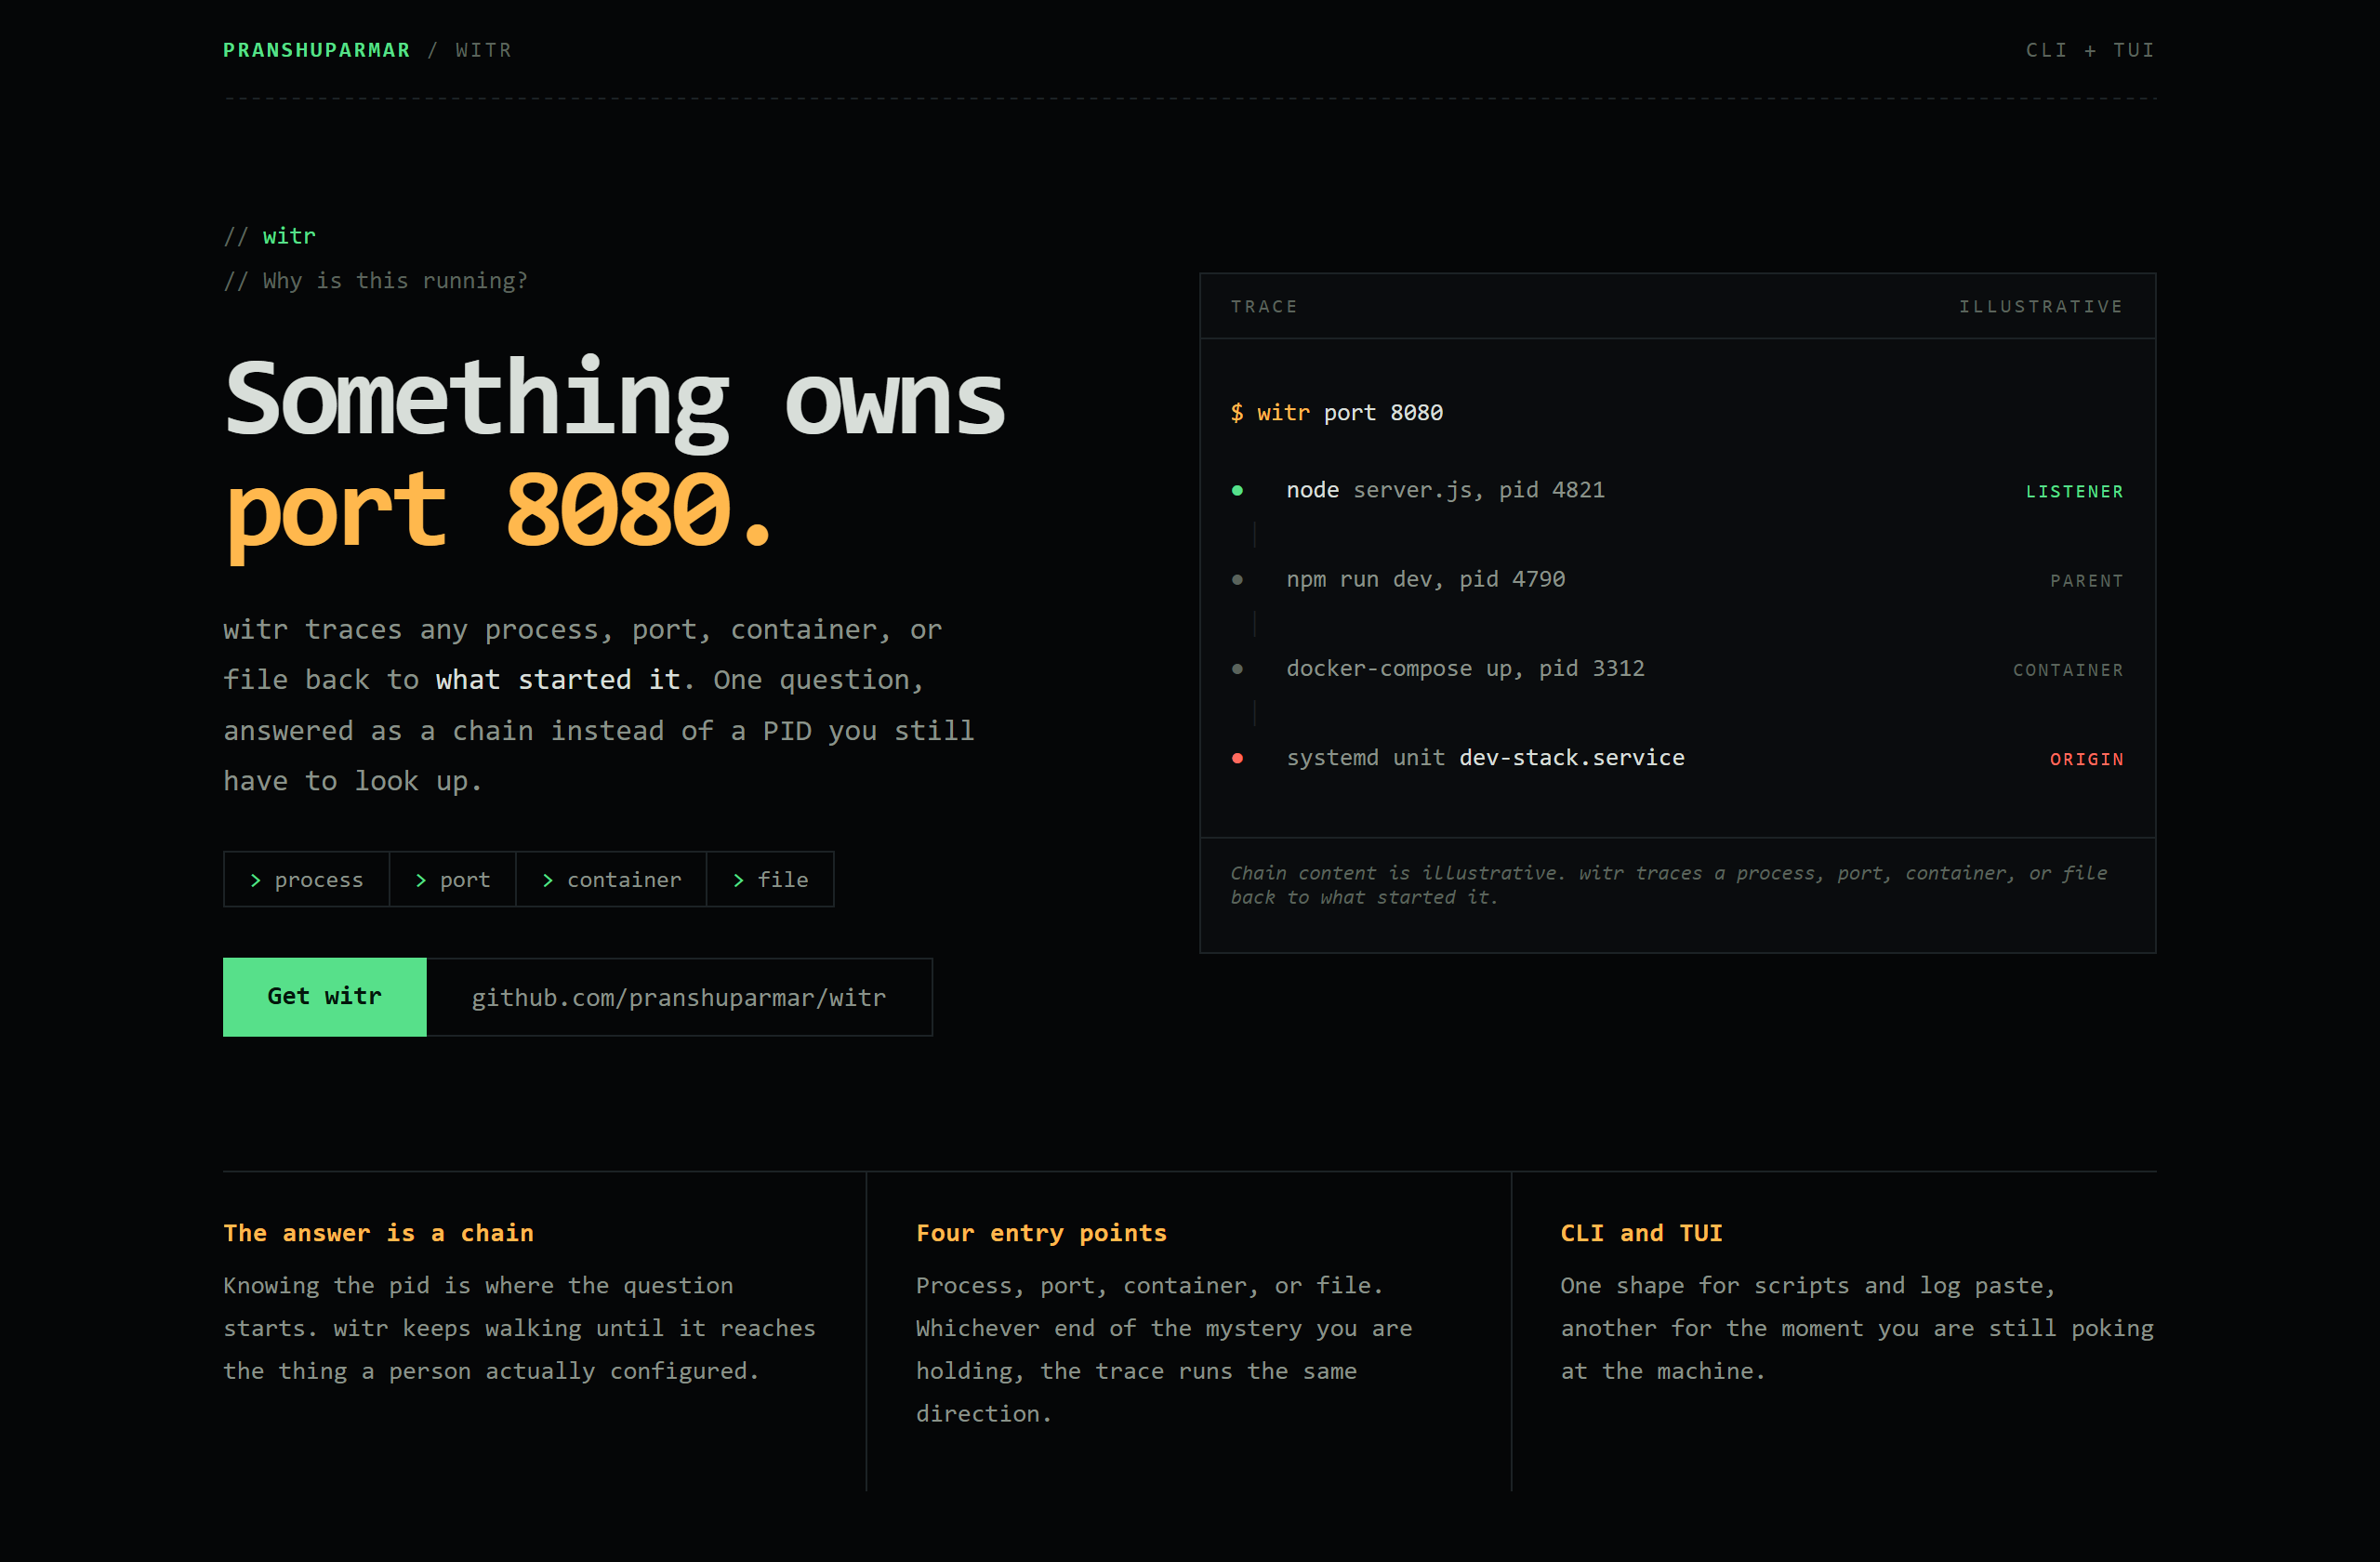Click the WITR breadcrumb text in header
This screenshot has width=2380, height=1562.
(483, 50)
